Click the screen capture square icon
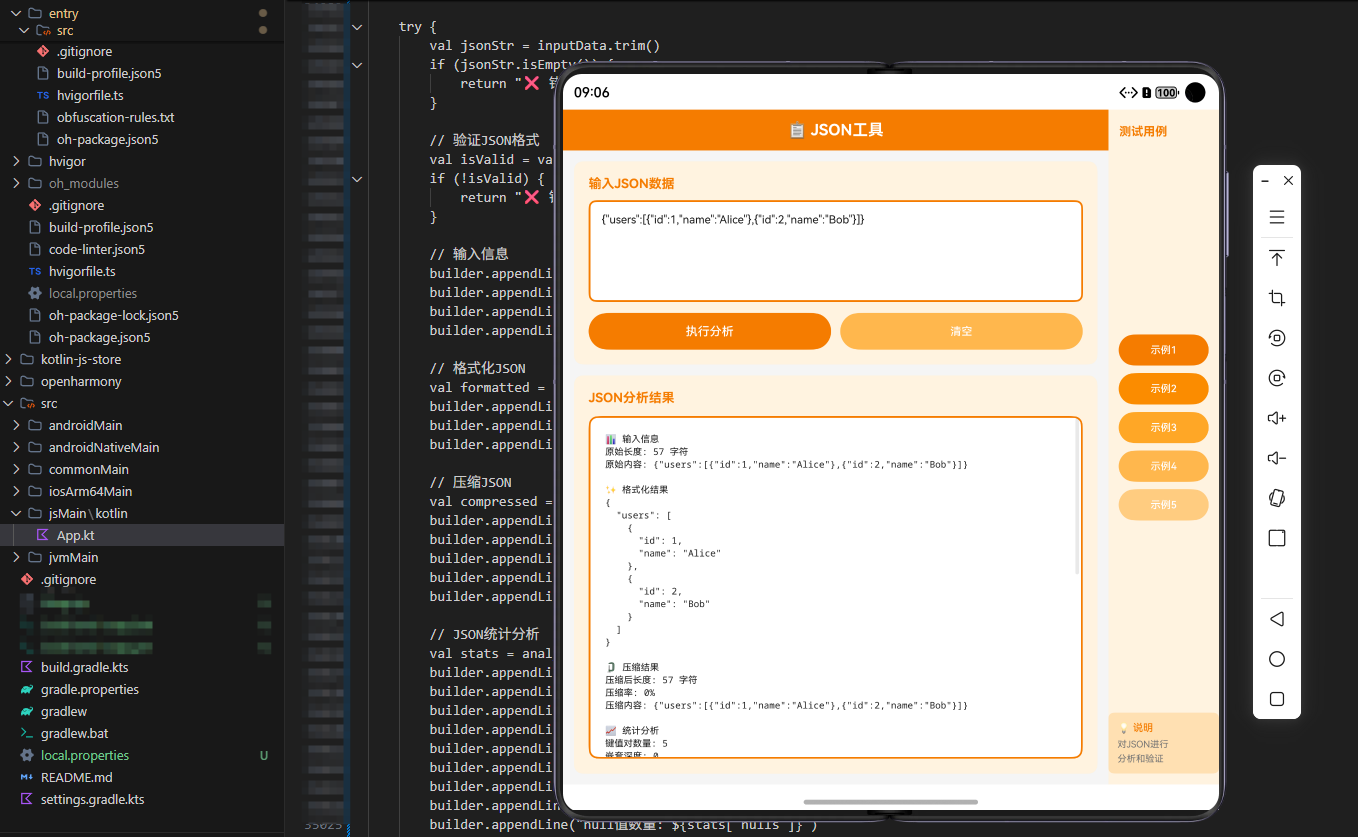Viewport: 1358px width, 837px height. click(x=1276, y=537)
